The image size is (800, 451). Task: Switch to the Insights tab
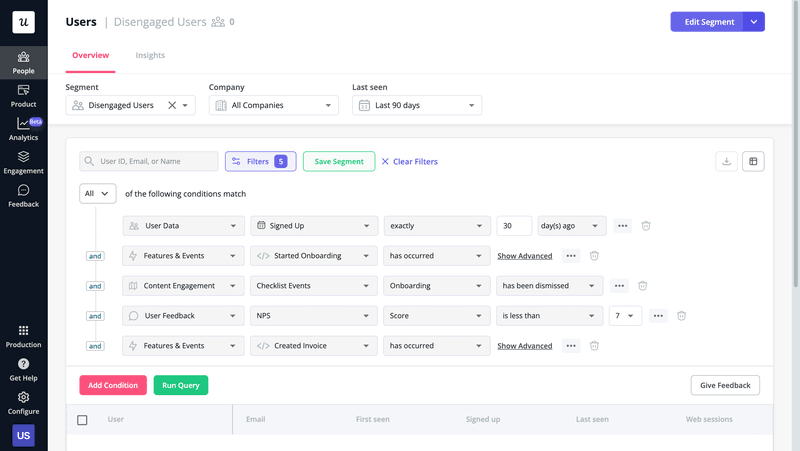coord(150,55)
